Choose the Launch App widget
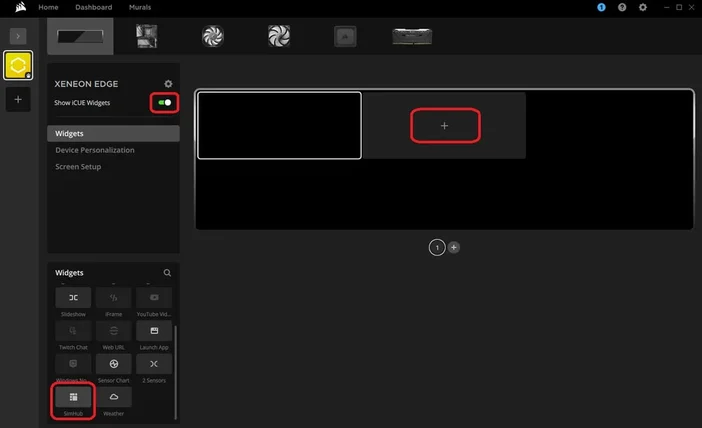This screenshot has height=428, width=702. (154, 331)
